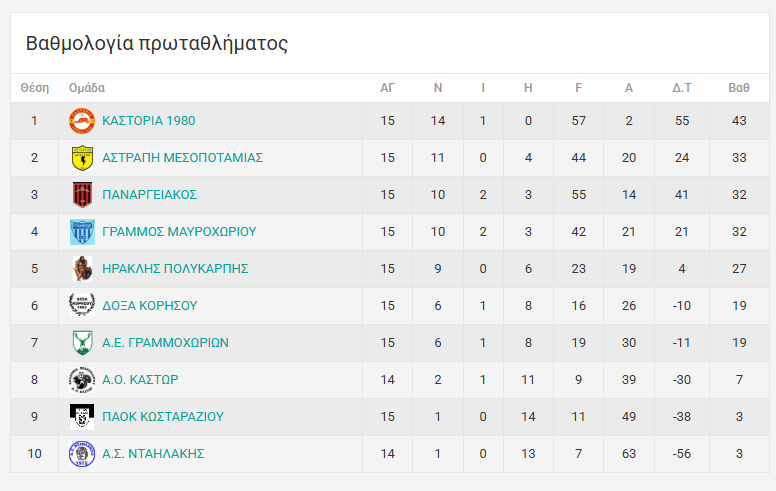
Task: Click the ΓΡΑΜΜΟΣ ΜΑΥΡΟΧΩΡΙΟΥ blue logo
Action: [82, 232]
